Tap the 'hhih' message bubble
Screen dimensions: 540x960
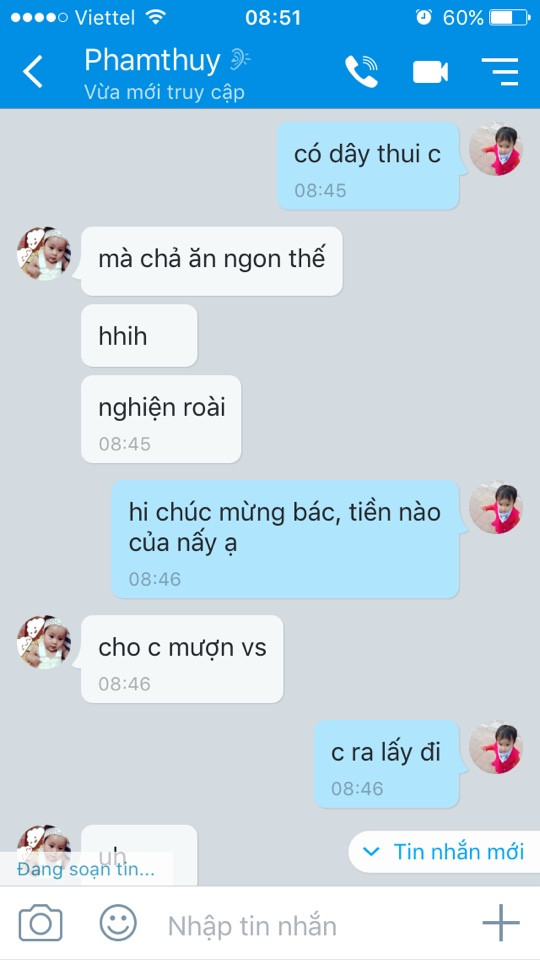tap(139, 336)
